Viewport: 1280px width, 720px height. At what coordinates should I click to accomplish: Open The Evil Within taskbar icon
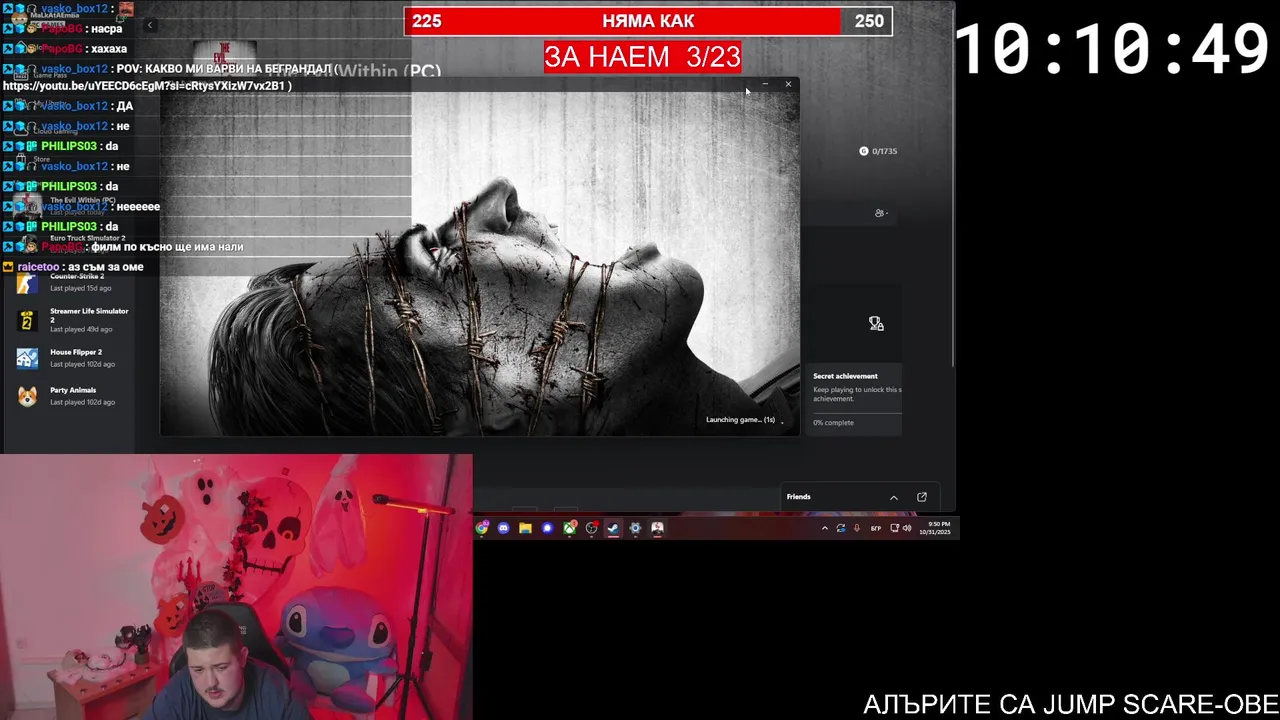[x=657, y=528]
